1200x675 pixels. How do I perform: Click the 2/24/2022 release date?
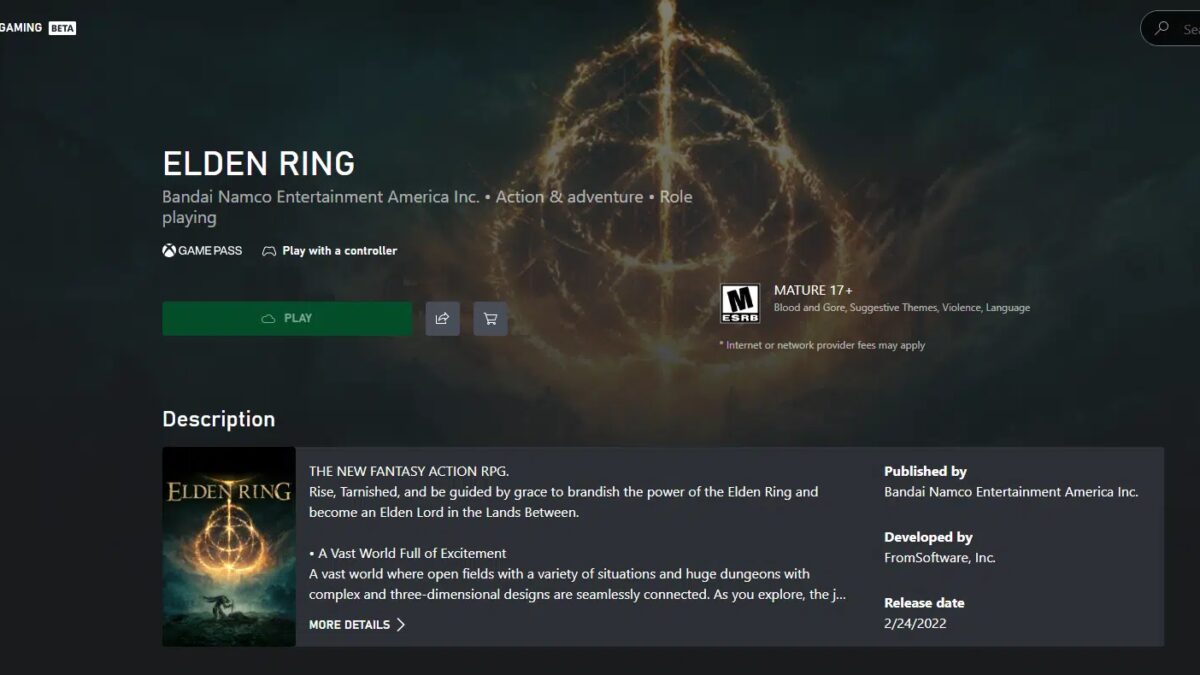915,624
